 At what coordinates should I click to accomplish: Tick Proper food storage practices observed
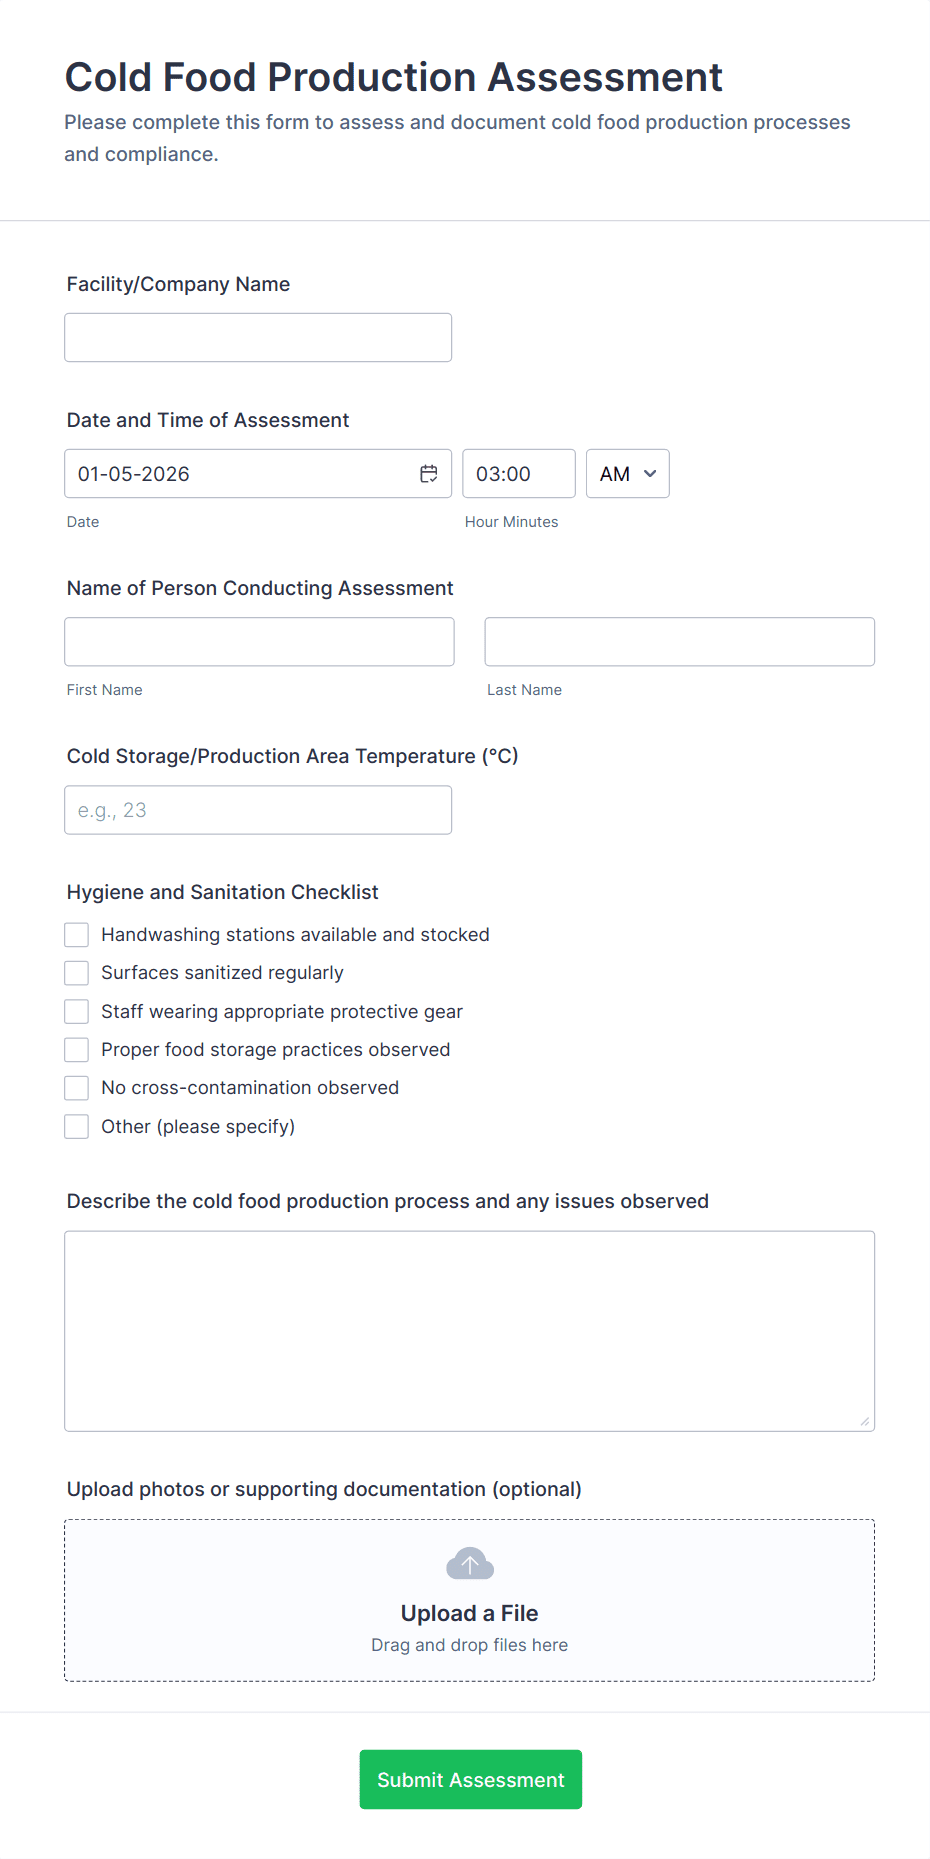pos(76,1049)
